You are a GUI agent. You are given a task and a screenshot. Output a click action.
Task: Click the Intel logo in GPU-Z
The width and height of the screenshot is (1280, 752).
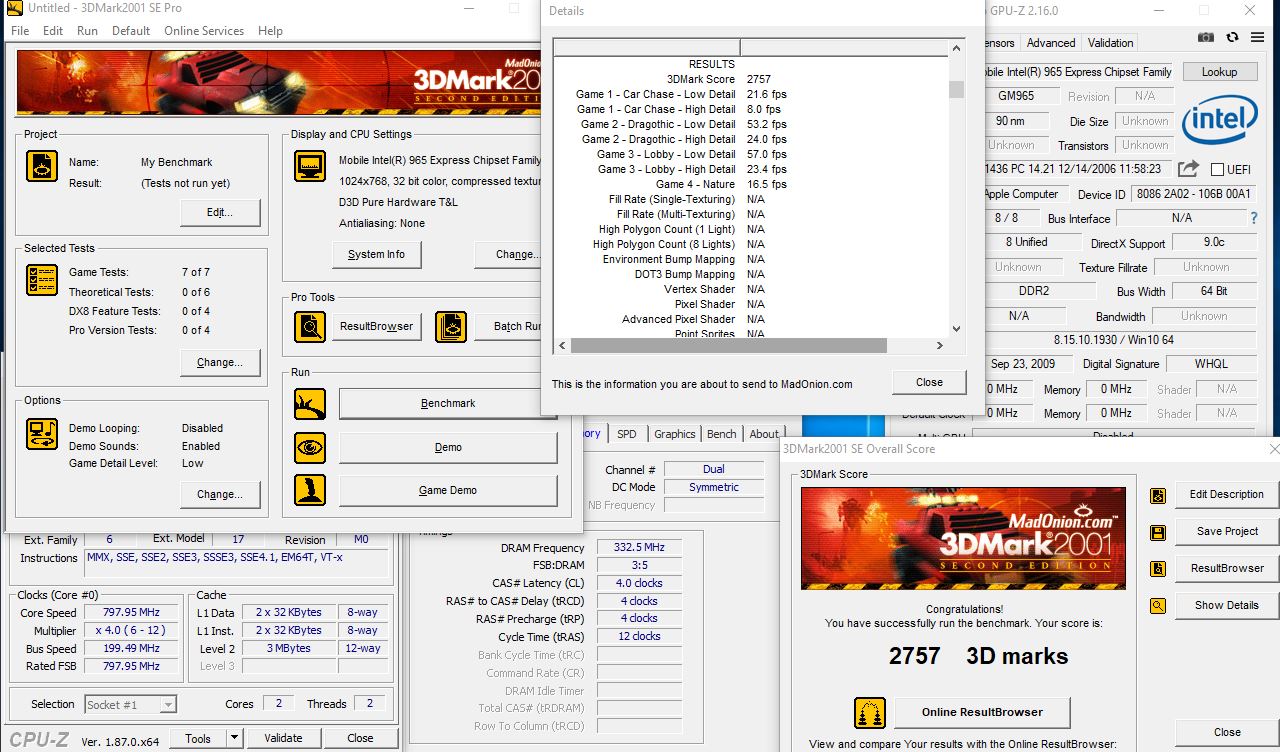pos(1219,122)
